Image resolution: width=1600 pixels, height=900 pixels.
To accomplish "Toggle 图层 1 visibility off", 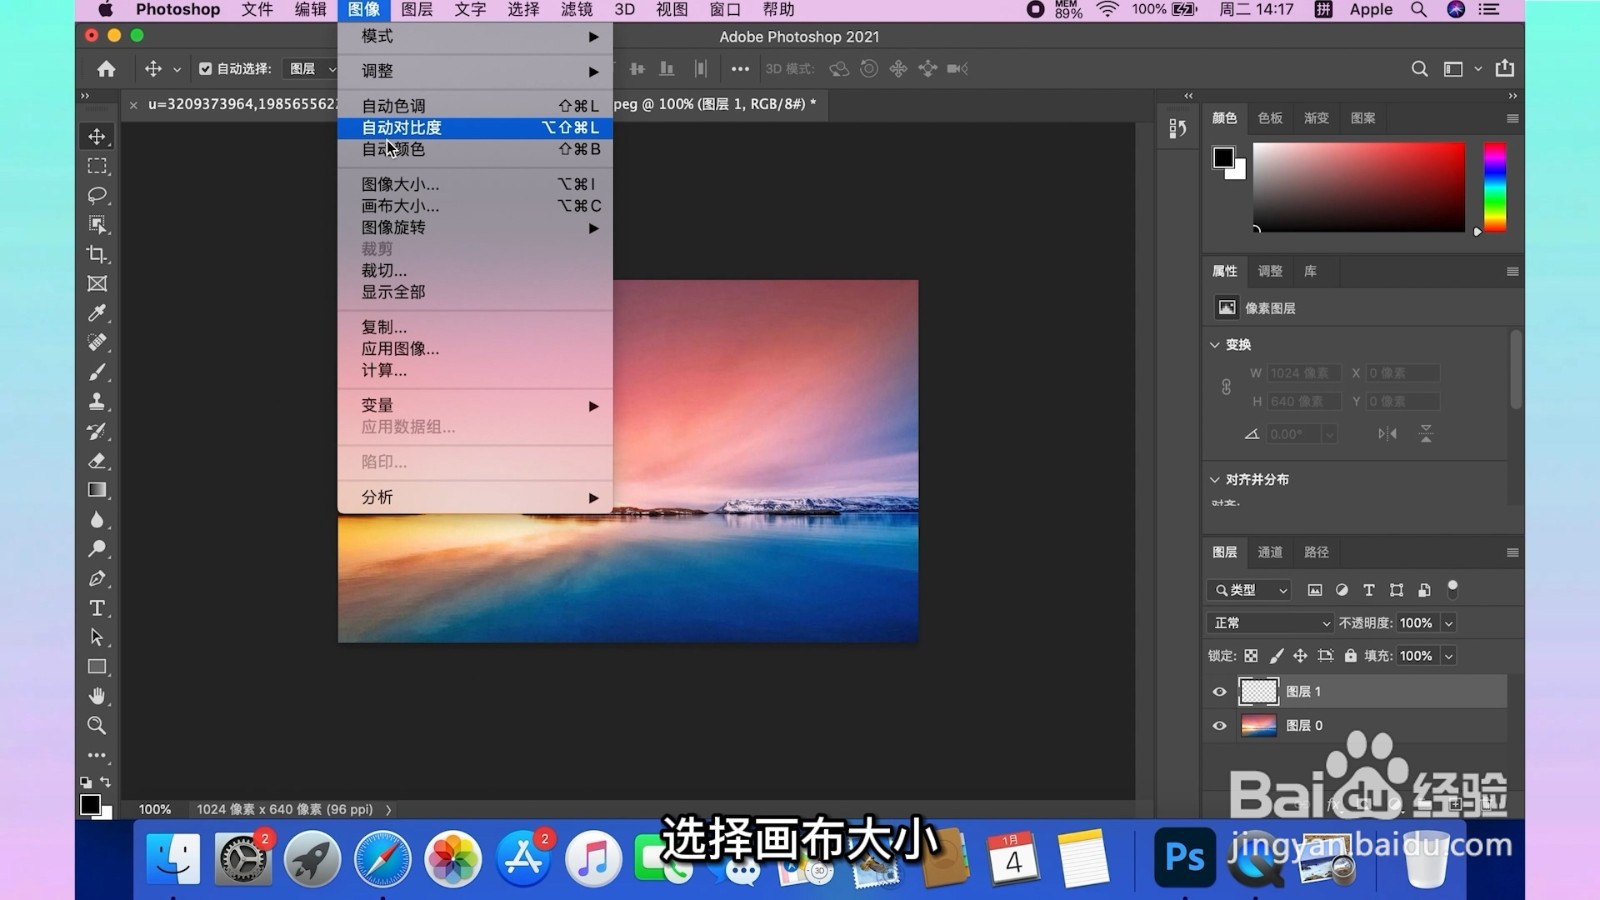I will point(1219,691).
